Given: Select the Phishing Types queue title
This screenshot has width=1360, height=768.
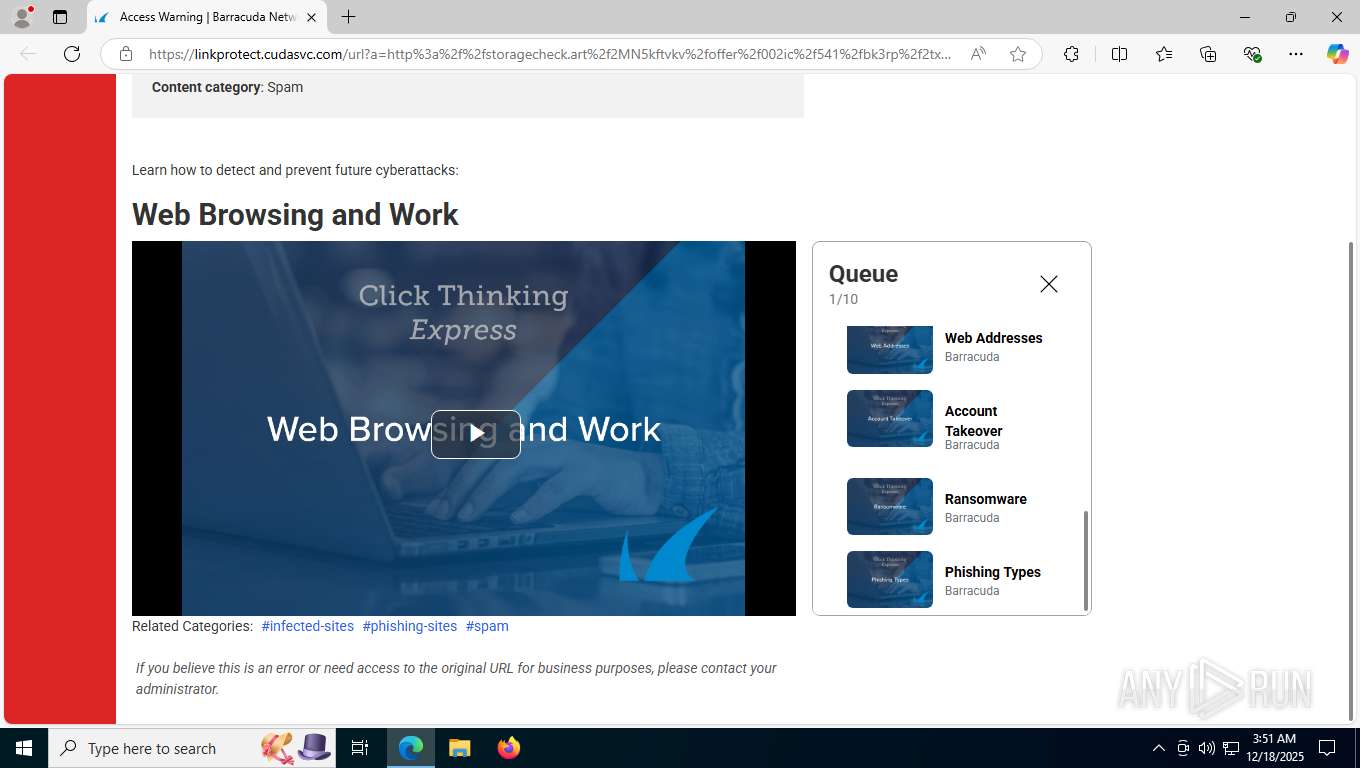Looking at the screenshot, I should [x=992, y=572].
